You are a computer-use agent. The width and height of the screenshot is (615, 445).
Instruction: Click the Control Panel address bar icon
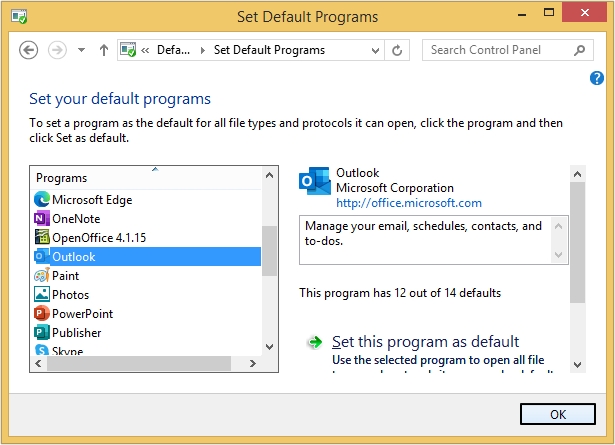[x=128, y=50]
